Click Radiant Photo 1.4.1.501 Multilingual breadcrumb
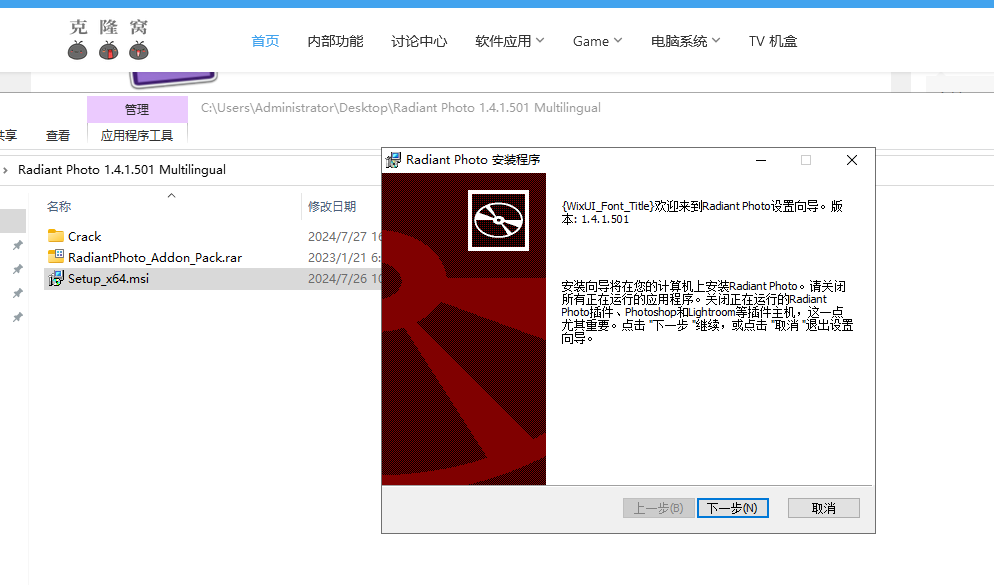 [x=122, y=170]
